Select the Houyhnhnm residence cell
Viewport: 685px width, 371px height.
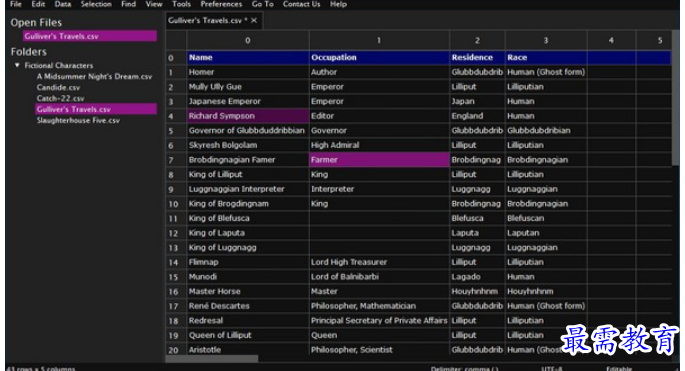477,291
